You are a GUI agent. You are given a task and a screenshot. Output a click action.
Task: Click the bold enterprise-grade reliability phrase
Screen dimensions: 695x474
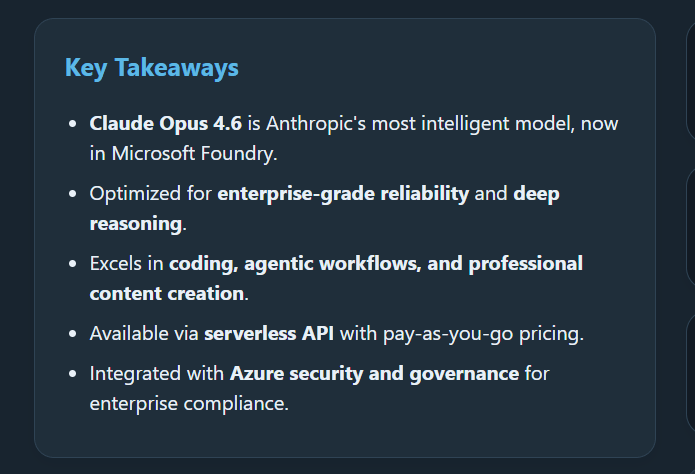pyautogui.click(x=343, y=194)
